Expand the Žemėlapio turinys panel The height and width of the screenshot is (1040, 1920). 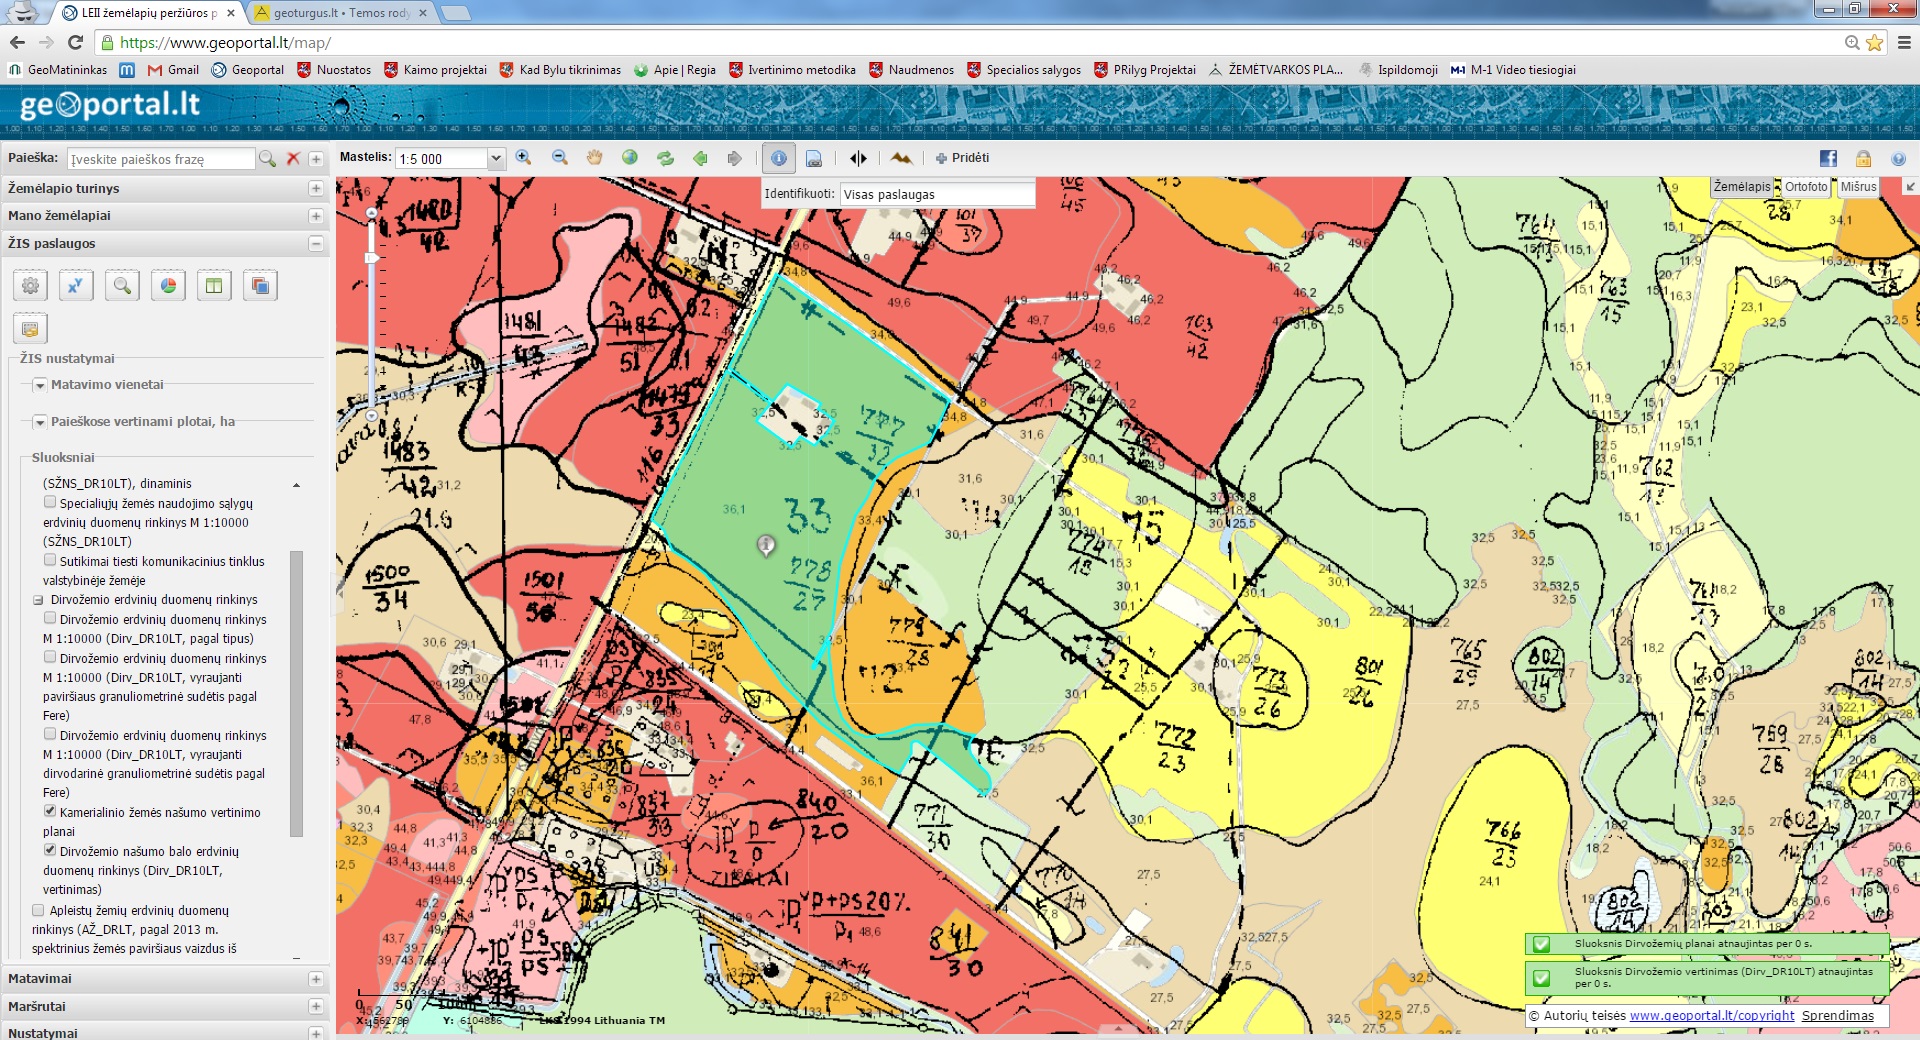316,188
